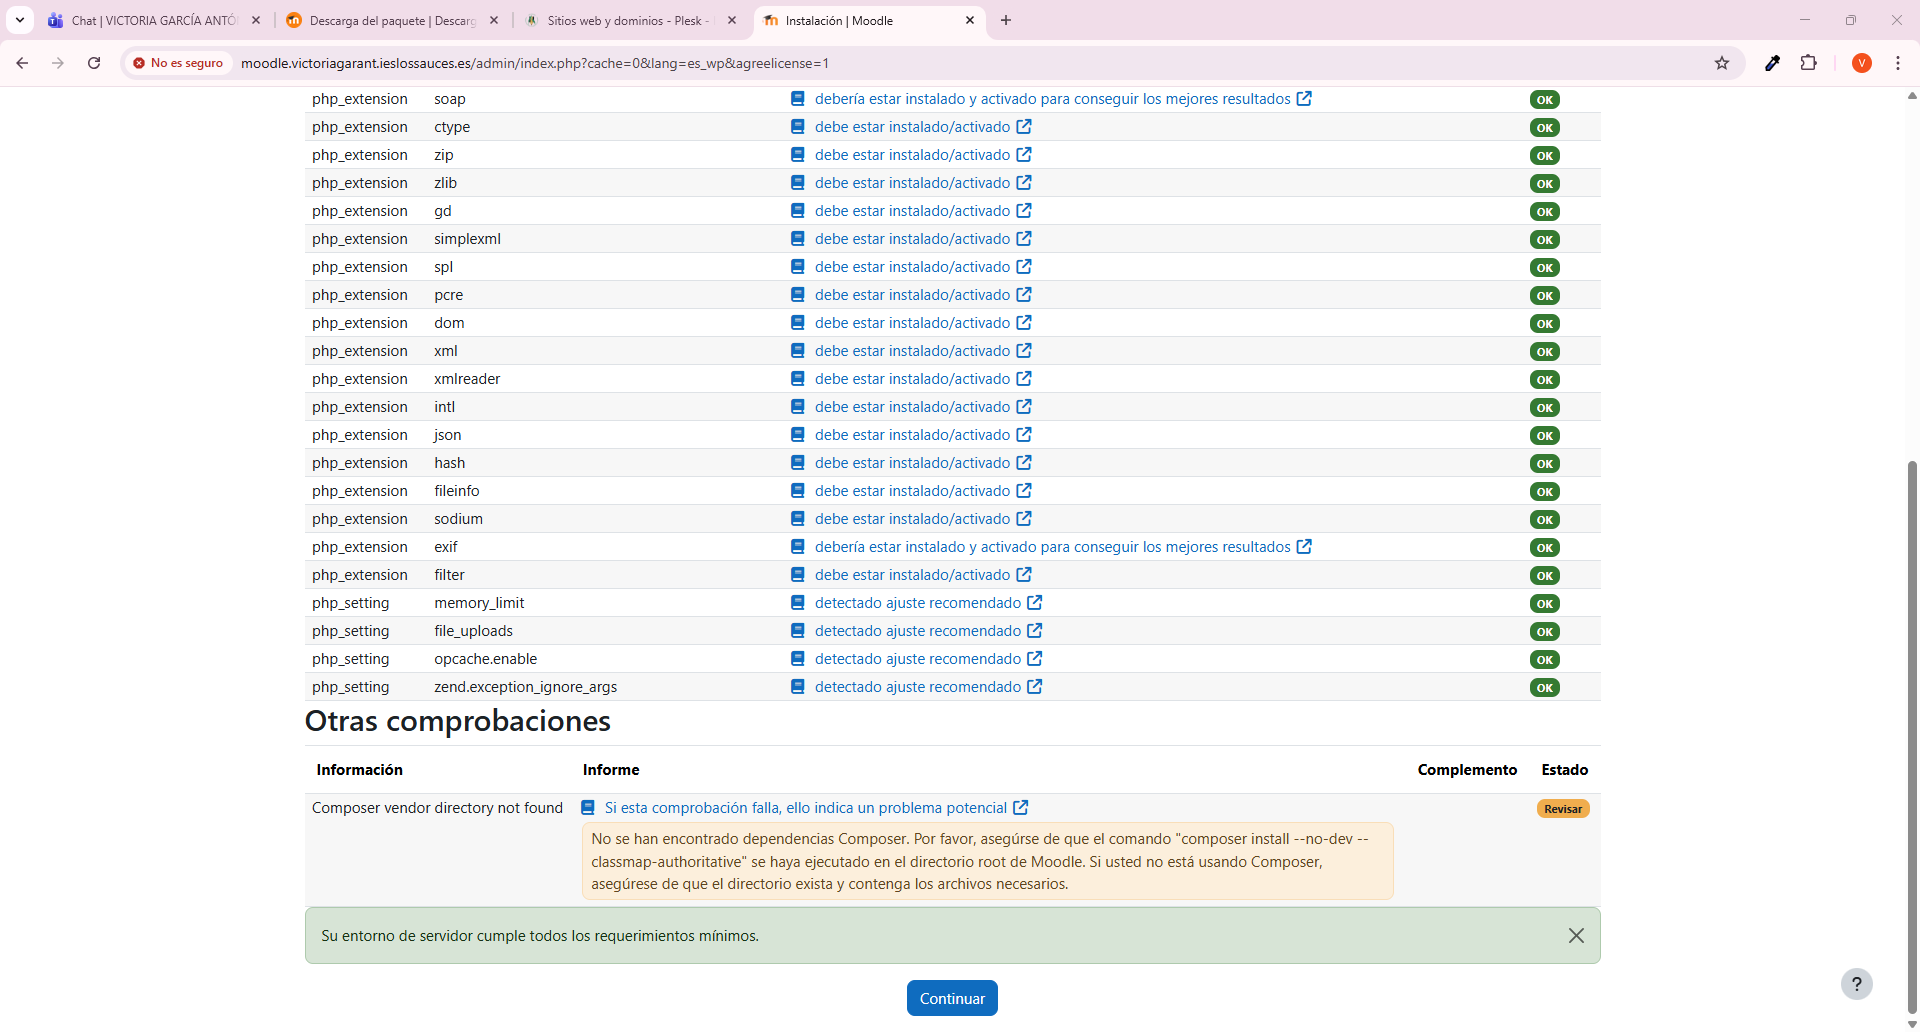Viewport: 1920px width, 1032px height.
Task: Open the eyedropper extension icon
Action: click(1772, 63)
